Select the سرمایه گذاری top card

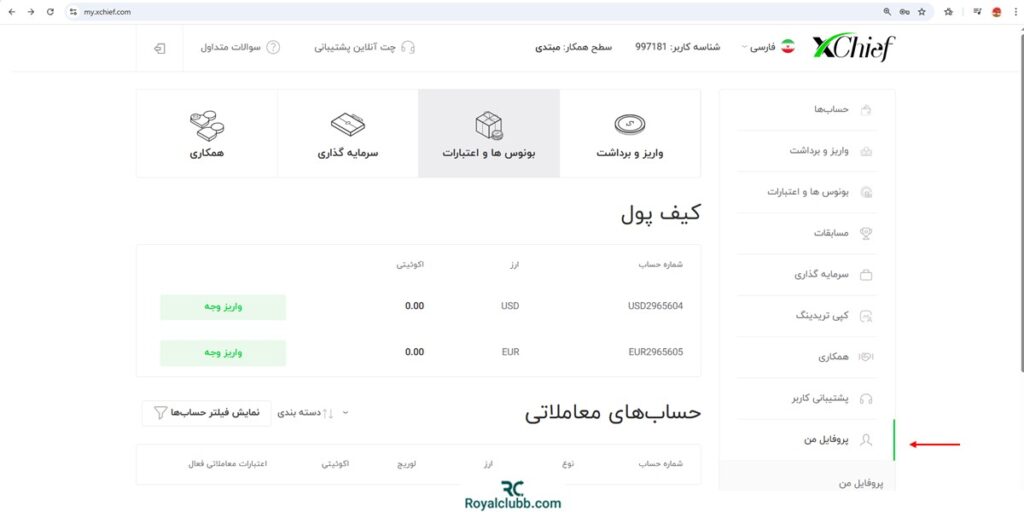[347, 133]
